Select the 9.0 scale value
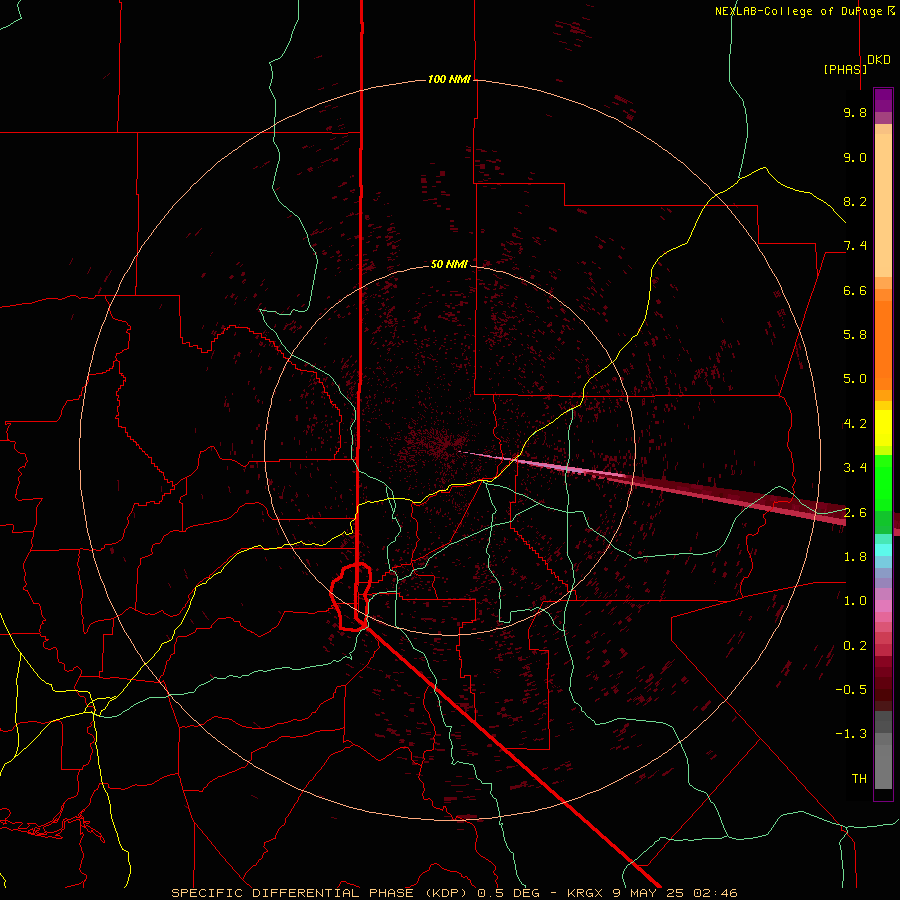 [x=855, y=157]
